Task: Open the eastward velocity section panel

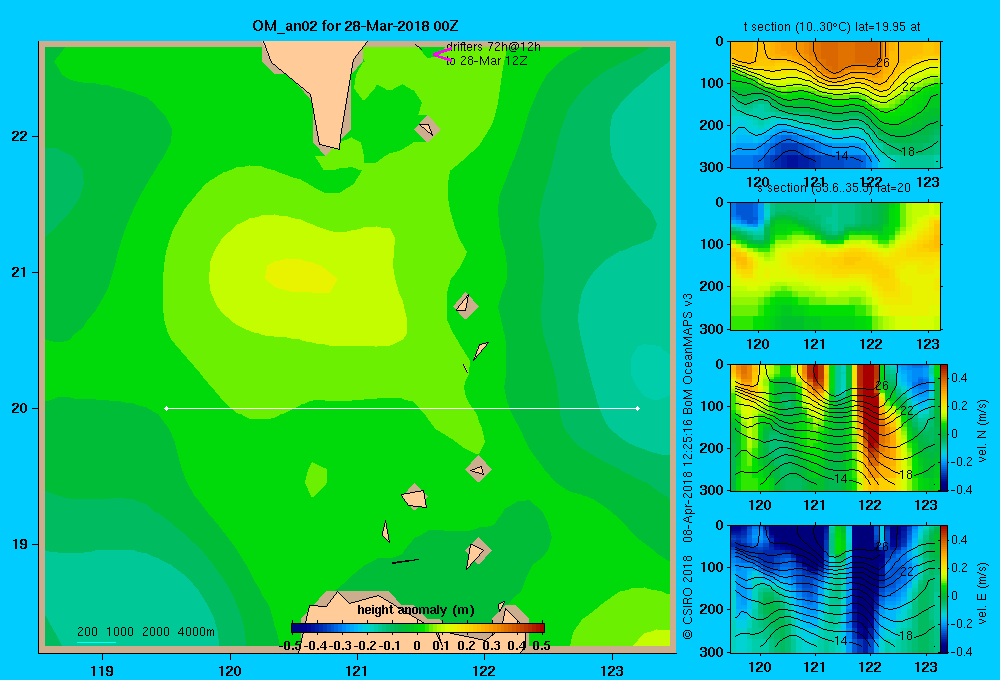Action: coord(835,589)
